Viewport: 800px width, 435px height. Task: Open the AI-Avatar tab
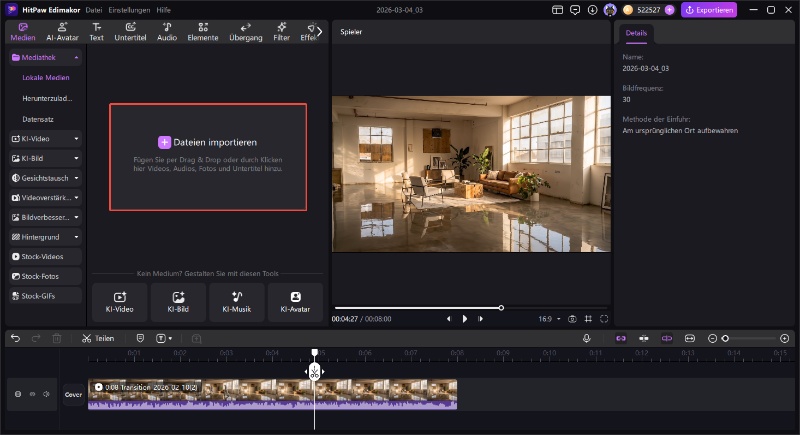pyautogui.click(x=62, y=32)
